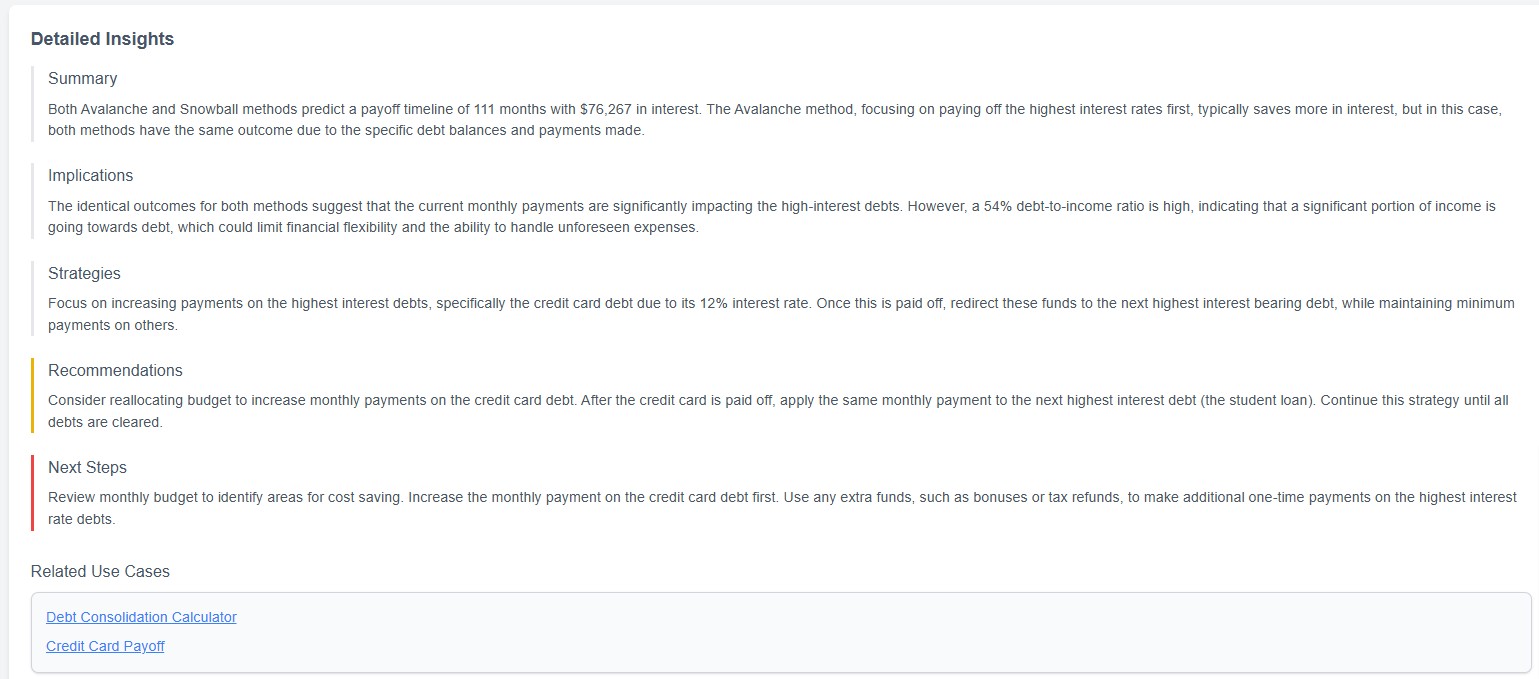Screen dimensions: 1539x679
Task: Open the Credit Card Payoff link
Action: pos(105,646)
